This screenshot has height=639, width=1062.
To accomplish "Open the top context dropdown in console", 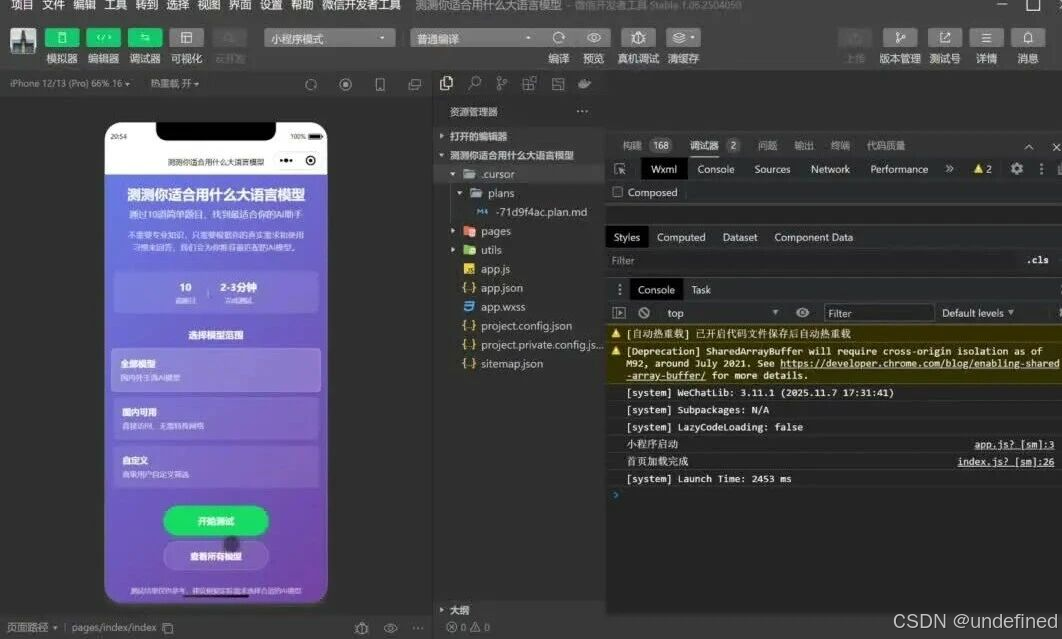I will tap(722, 313).
